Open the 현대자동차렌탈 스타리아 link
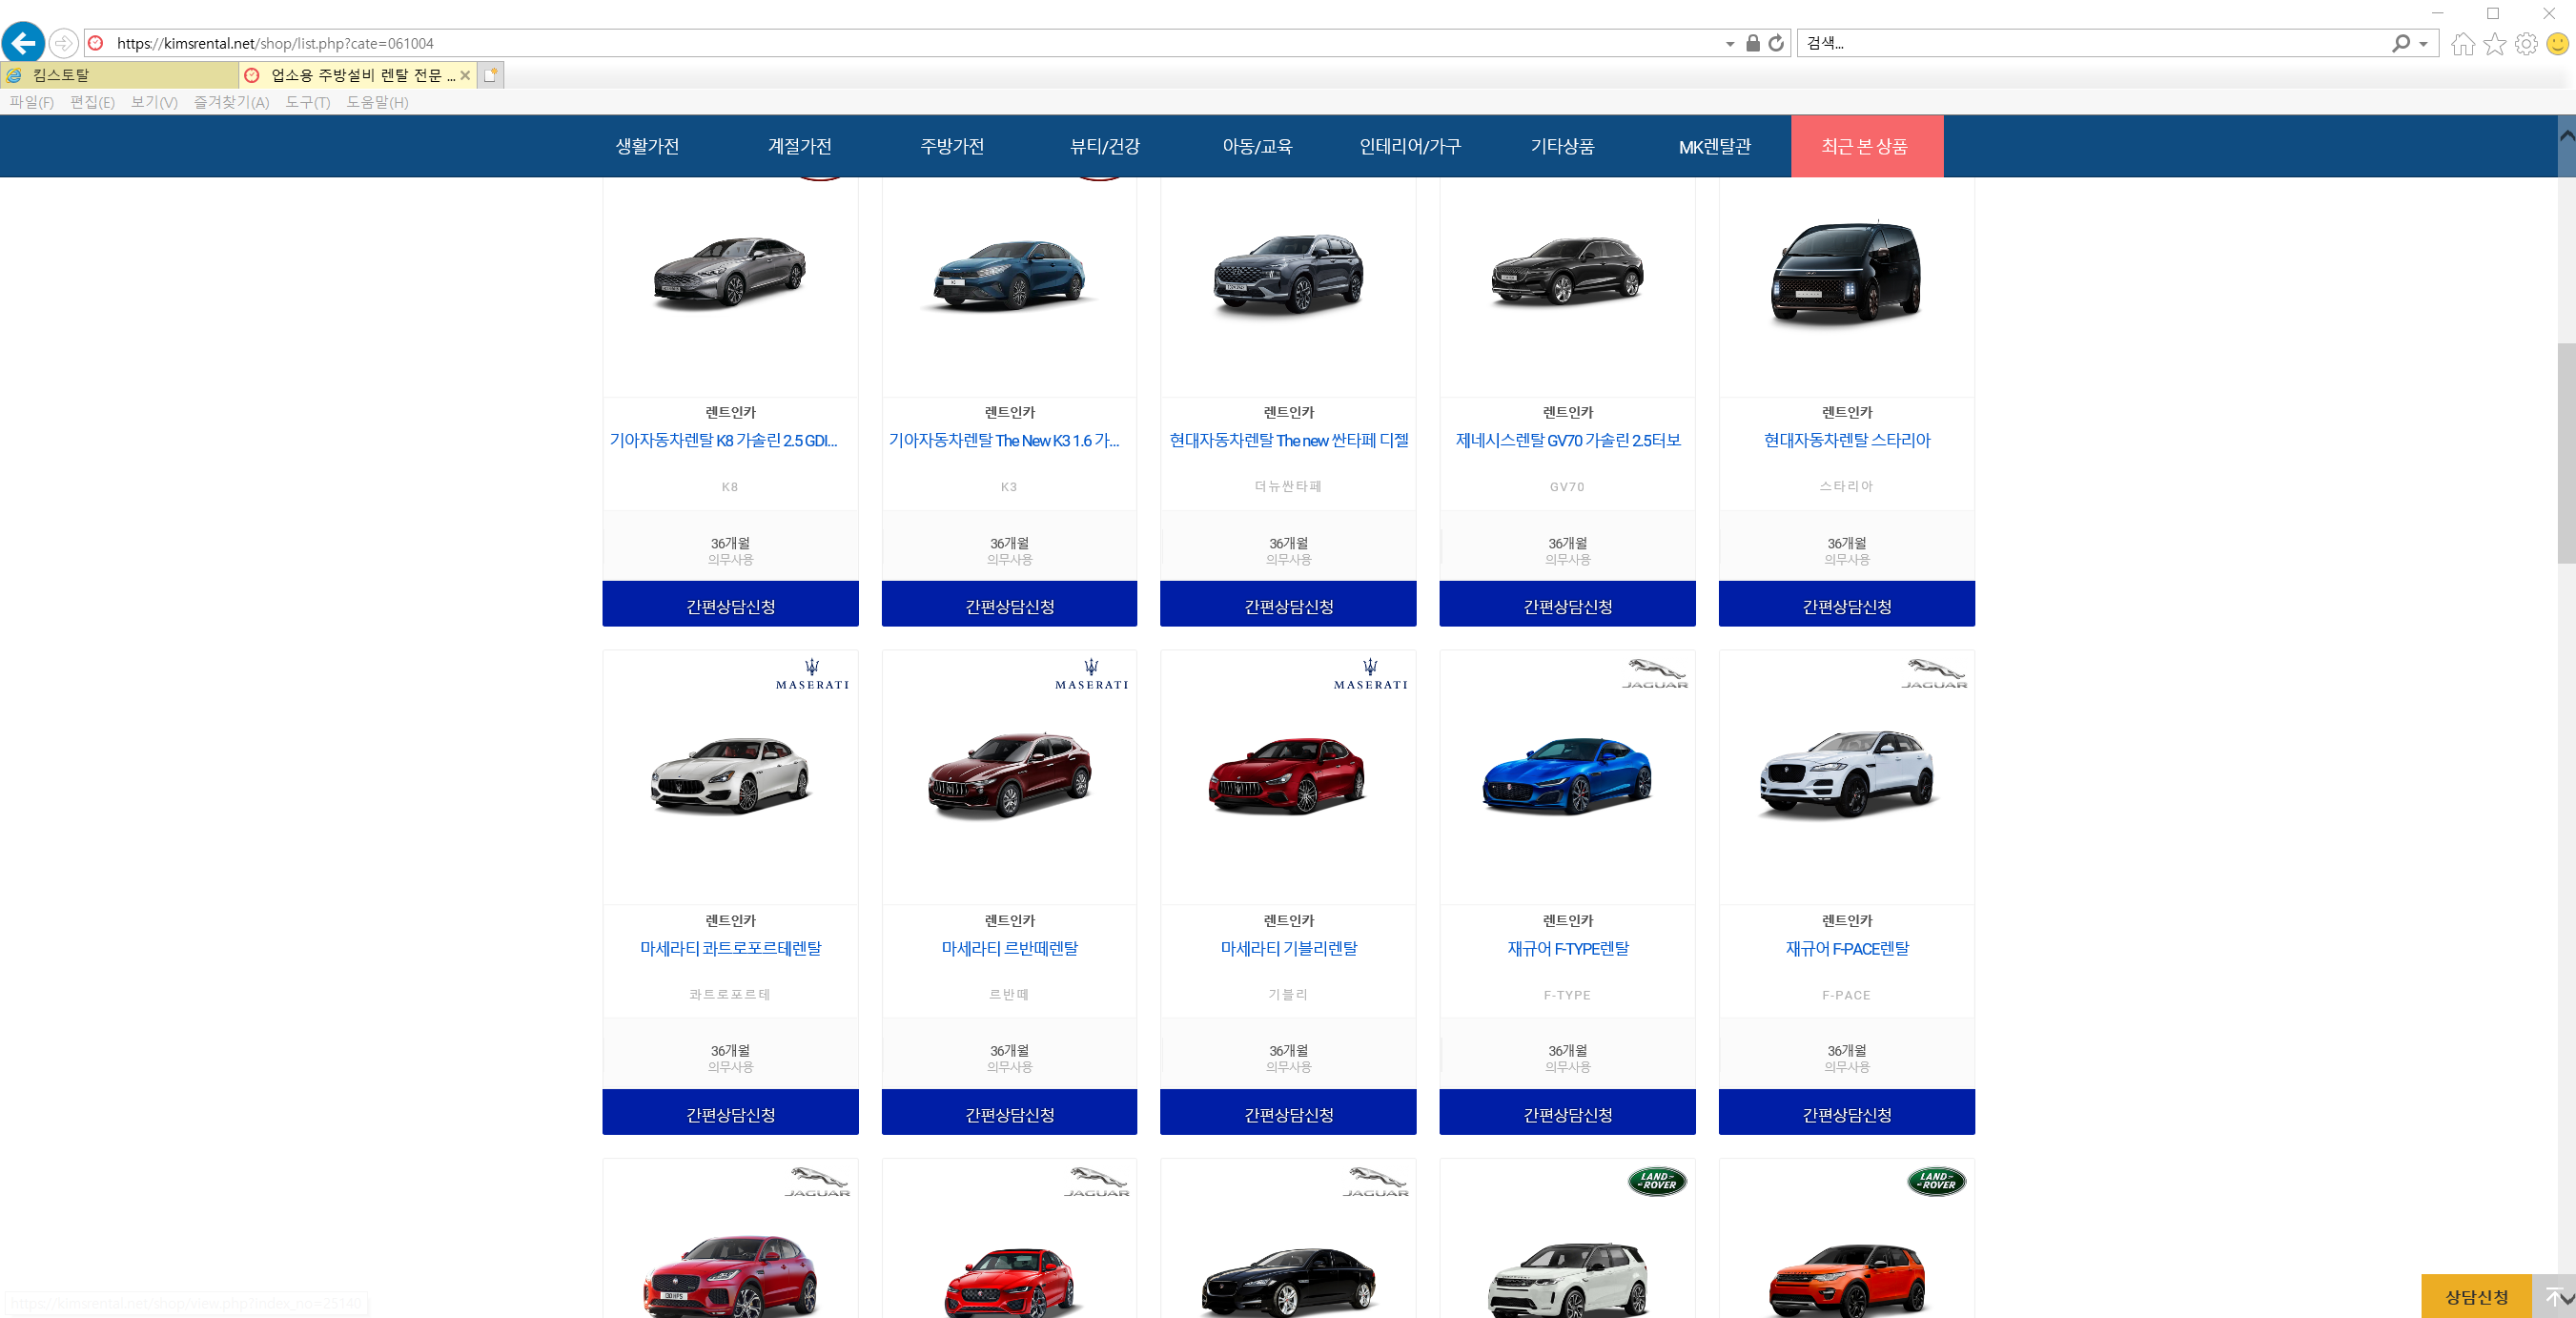Image resolution: width=2576 pixels, height=1318 pixels. [1846, 440]
